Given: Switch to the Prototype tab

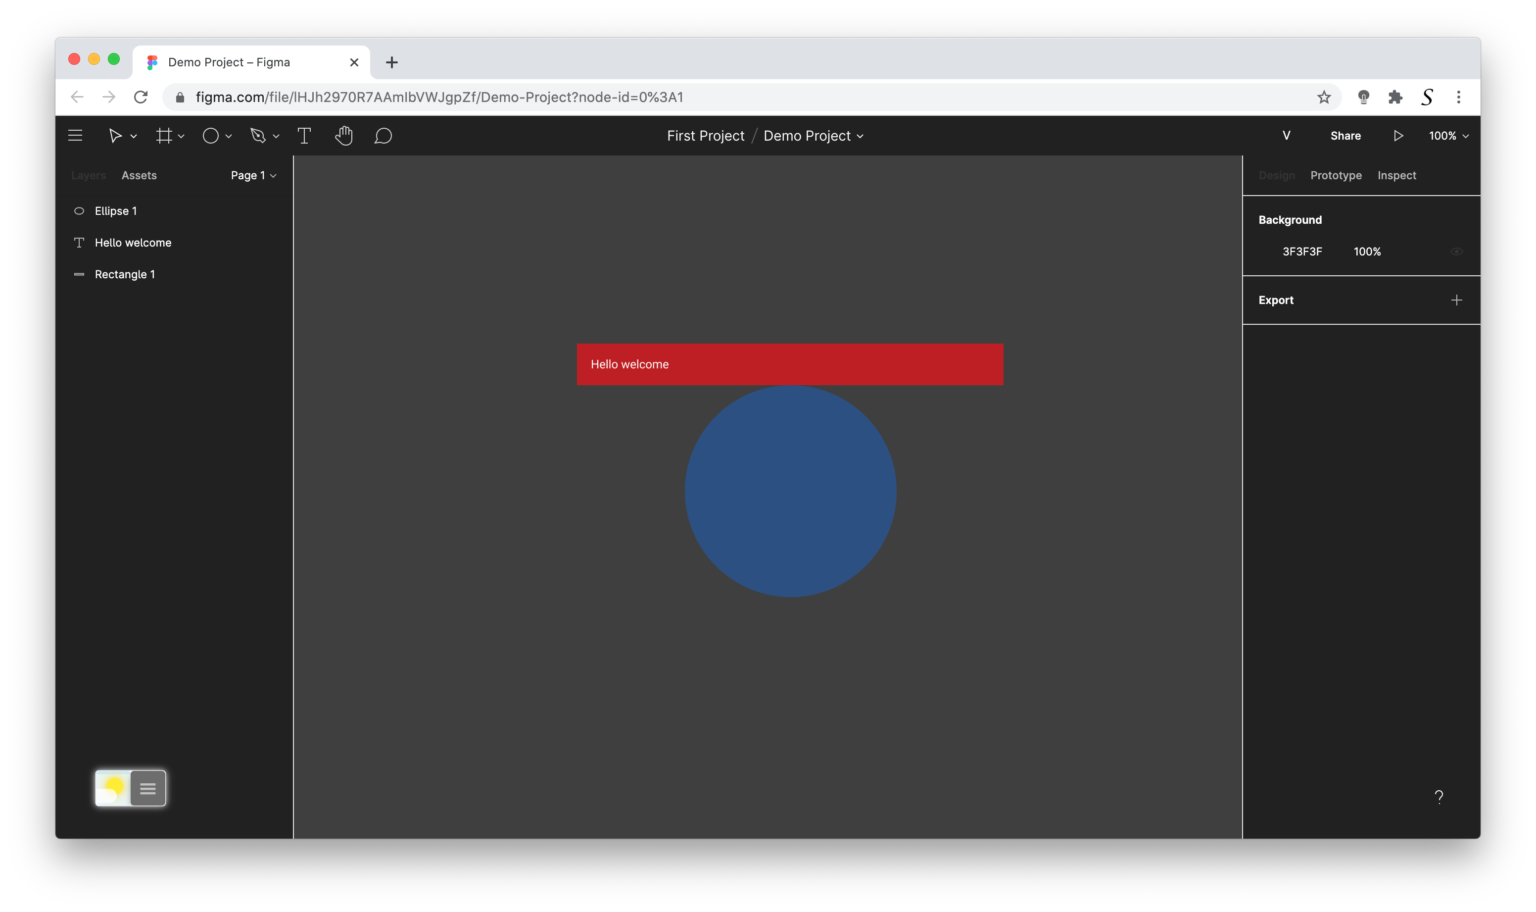Looking at the screenshot, I should [x=1335, y=175].
